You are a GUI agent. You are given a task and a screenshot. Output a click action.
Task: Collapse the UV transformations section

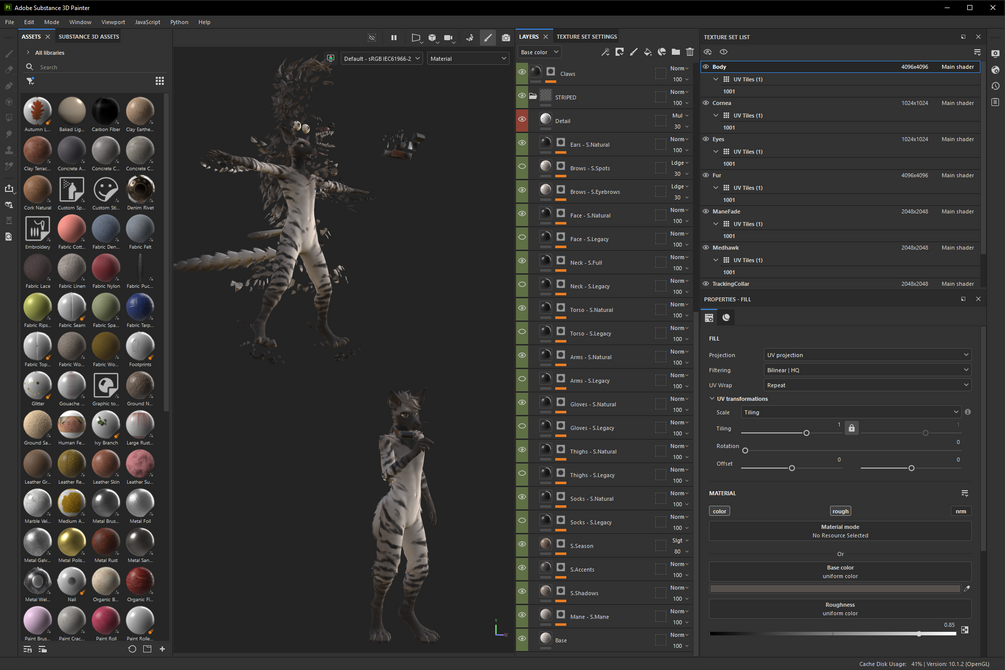pyautogui.click(x=712, y=399)
